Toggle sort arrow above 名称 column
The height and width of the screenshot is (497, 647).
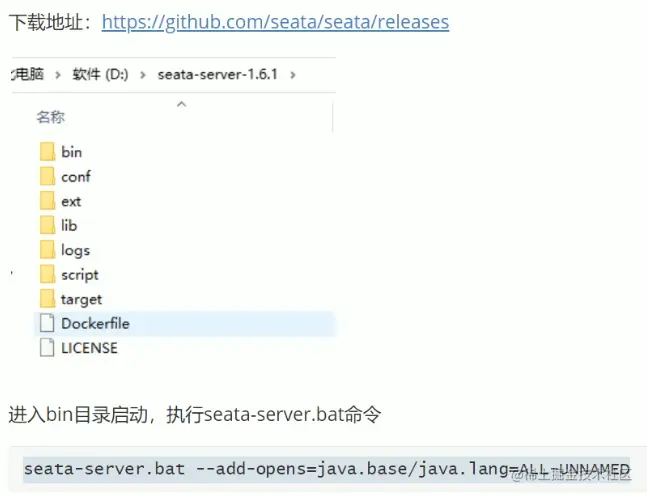point(182,104)
